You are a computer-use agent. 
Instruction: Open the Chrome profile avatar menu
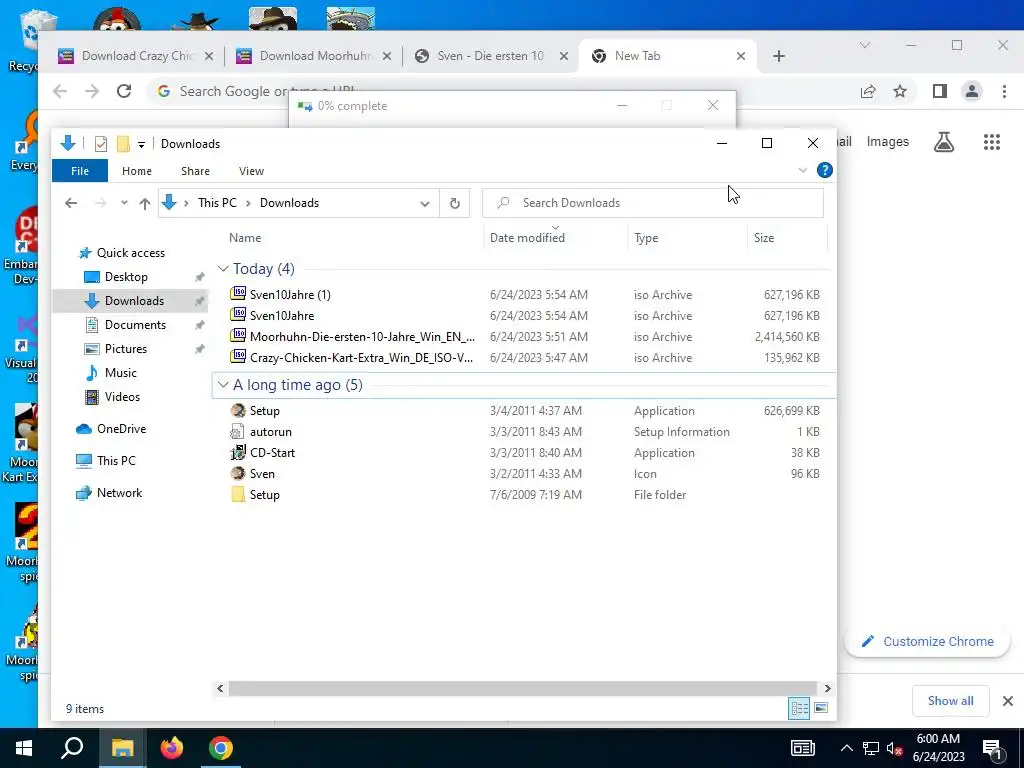pos(972,91)
